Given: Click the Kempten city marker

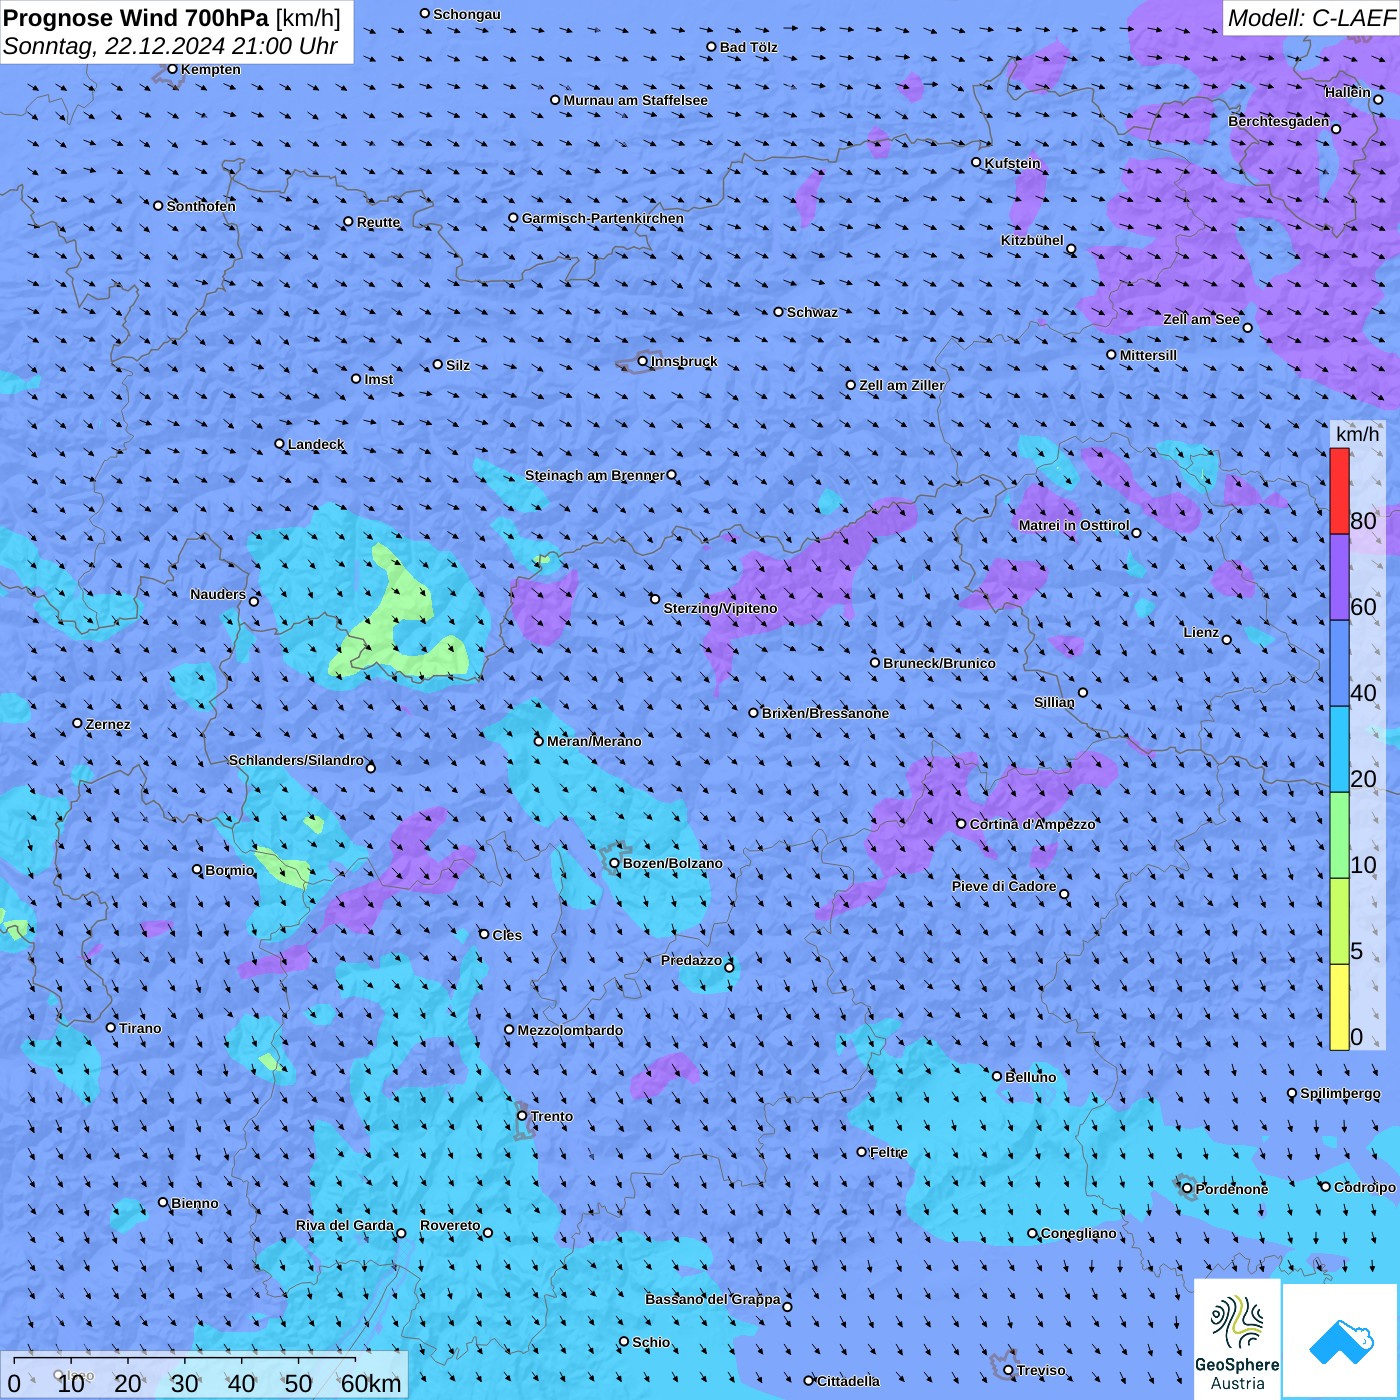Looking at the screenshot, I should (x=173, y=69).
